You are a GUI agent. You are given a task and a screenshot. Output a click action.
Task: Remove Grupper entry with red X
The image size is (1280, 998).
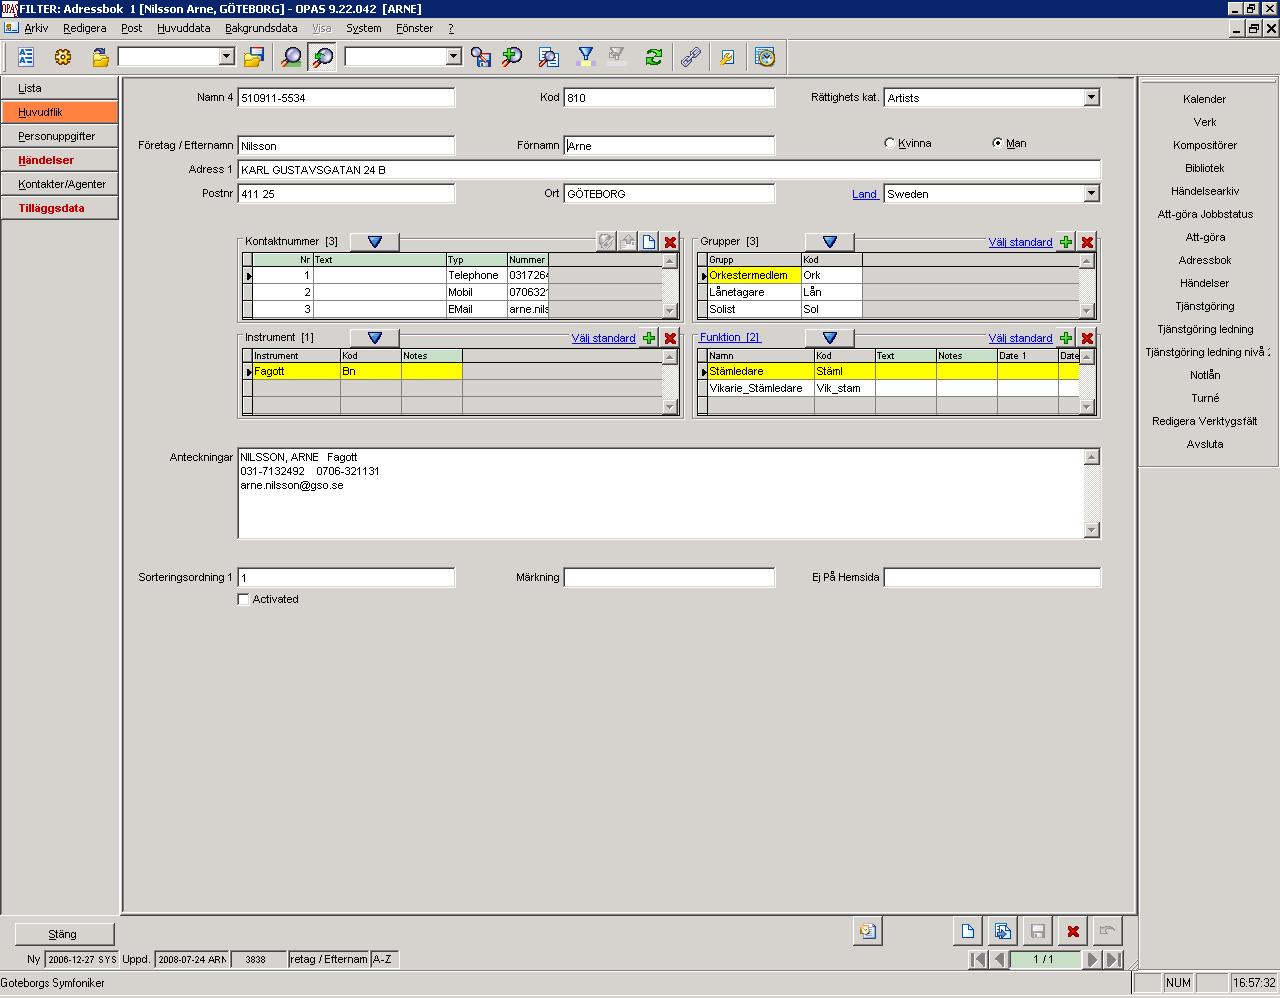(1087, 242)
